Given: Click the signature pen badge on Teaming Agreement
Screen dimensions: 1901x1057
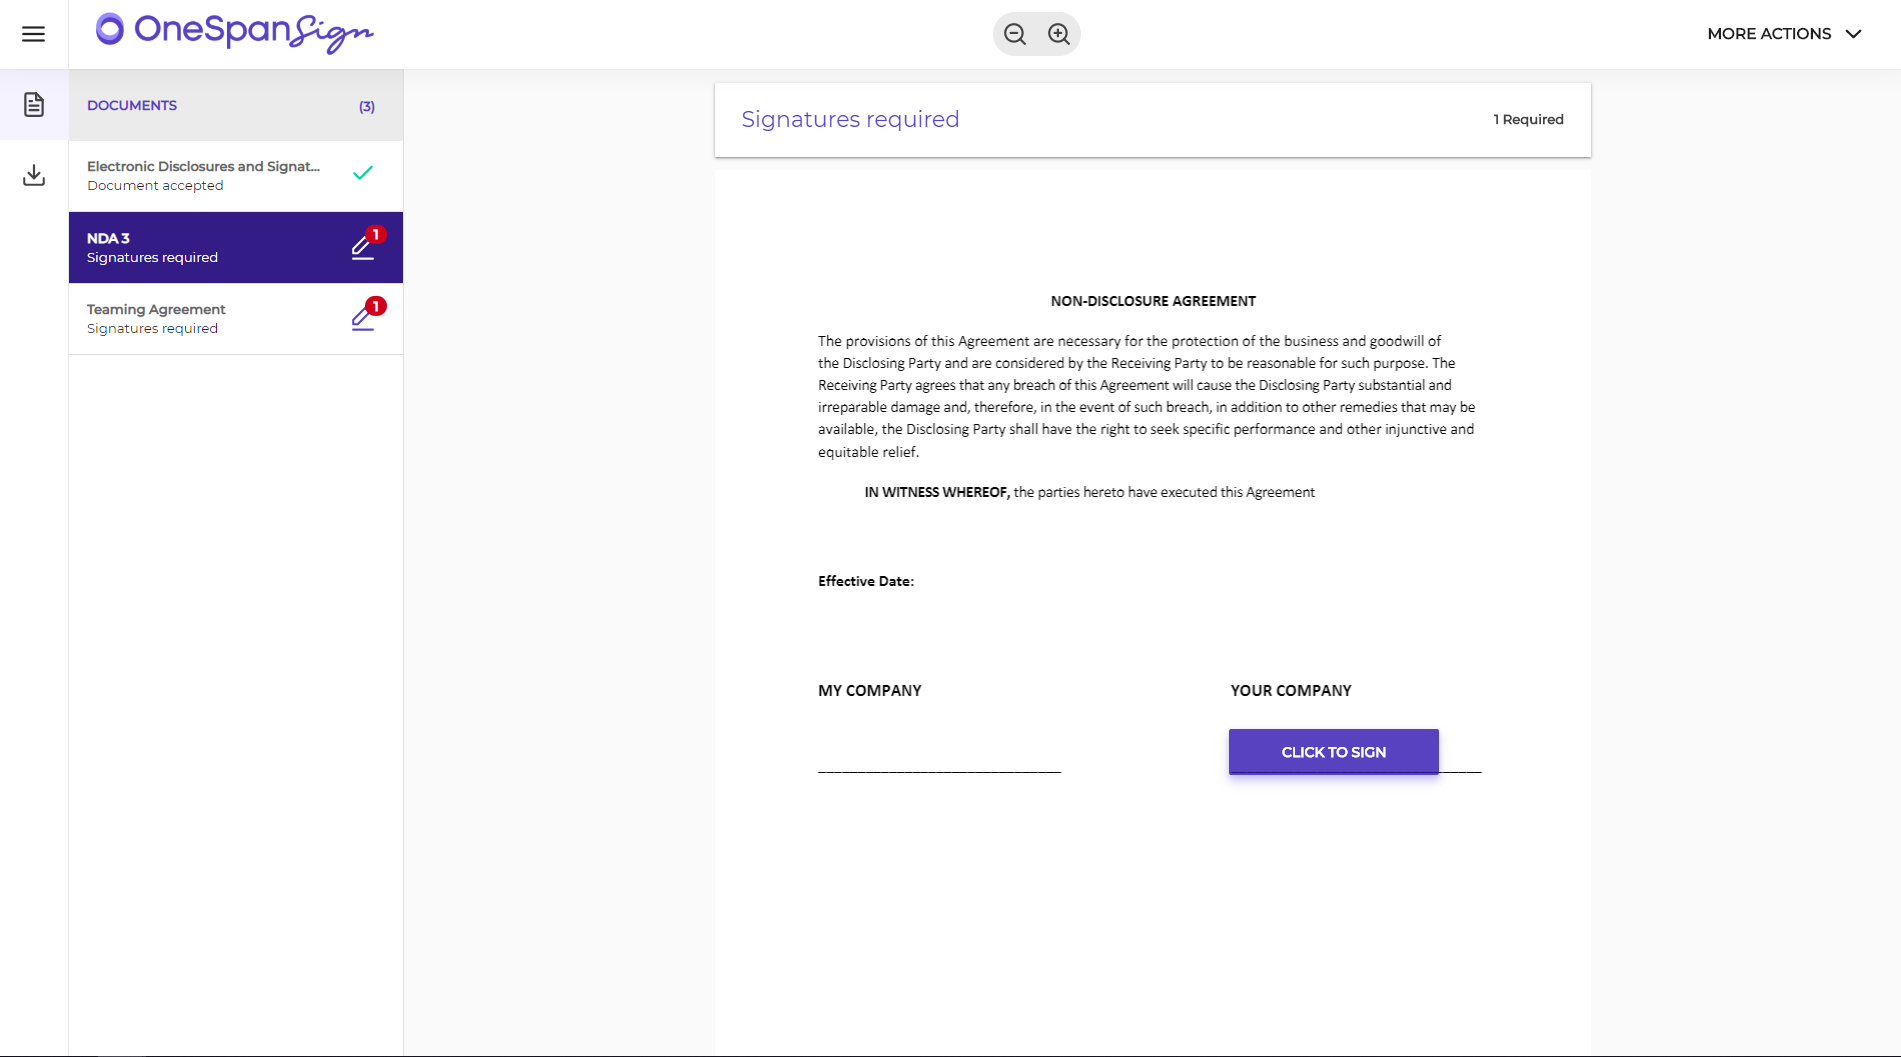Looking at the screenshot, I should (x=362, y=320).
